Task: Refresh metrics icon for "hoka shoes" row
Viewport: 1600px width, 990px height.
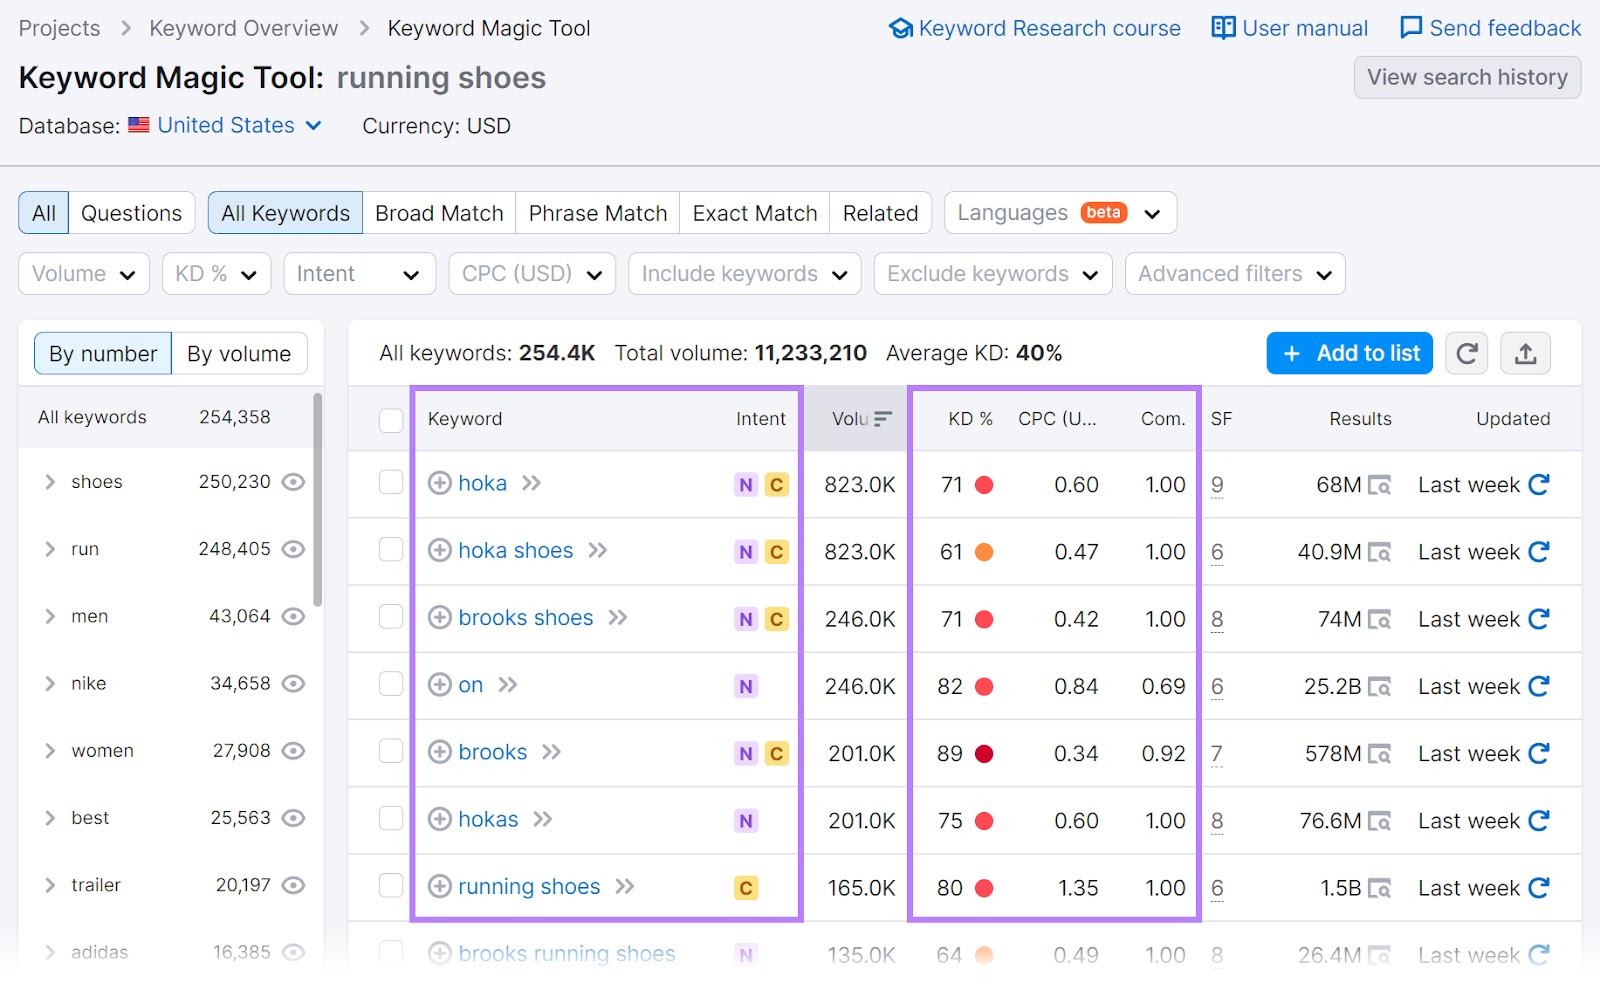Action: 1539,551
